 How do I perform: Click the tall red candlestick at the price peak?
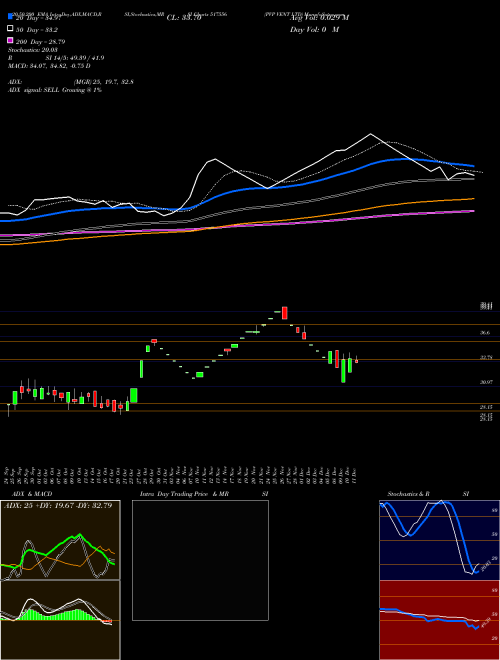[x=285, y=313]
